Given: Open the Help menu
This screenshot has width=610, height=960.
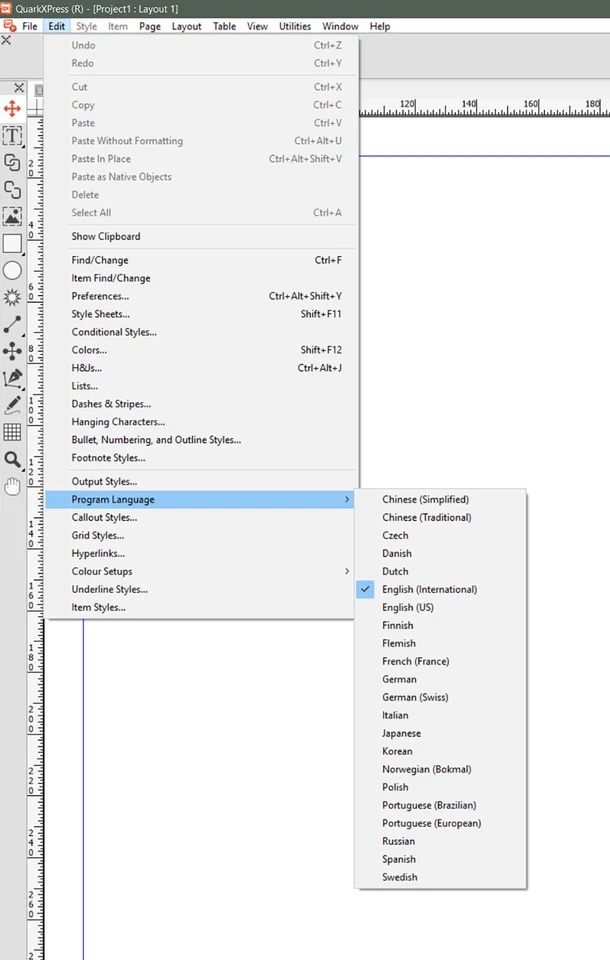Looking at the screenshot, I should (x=380, y=26).
